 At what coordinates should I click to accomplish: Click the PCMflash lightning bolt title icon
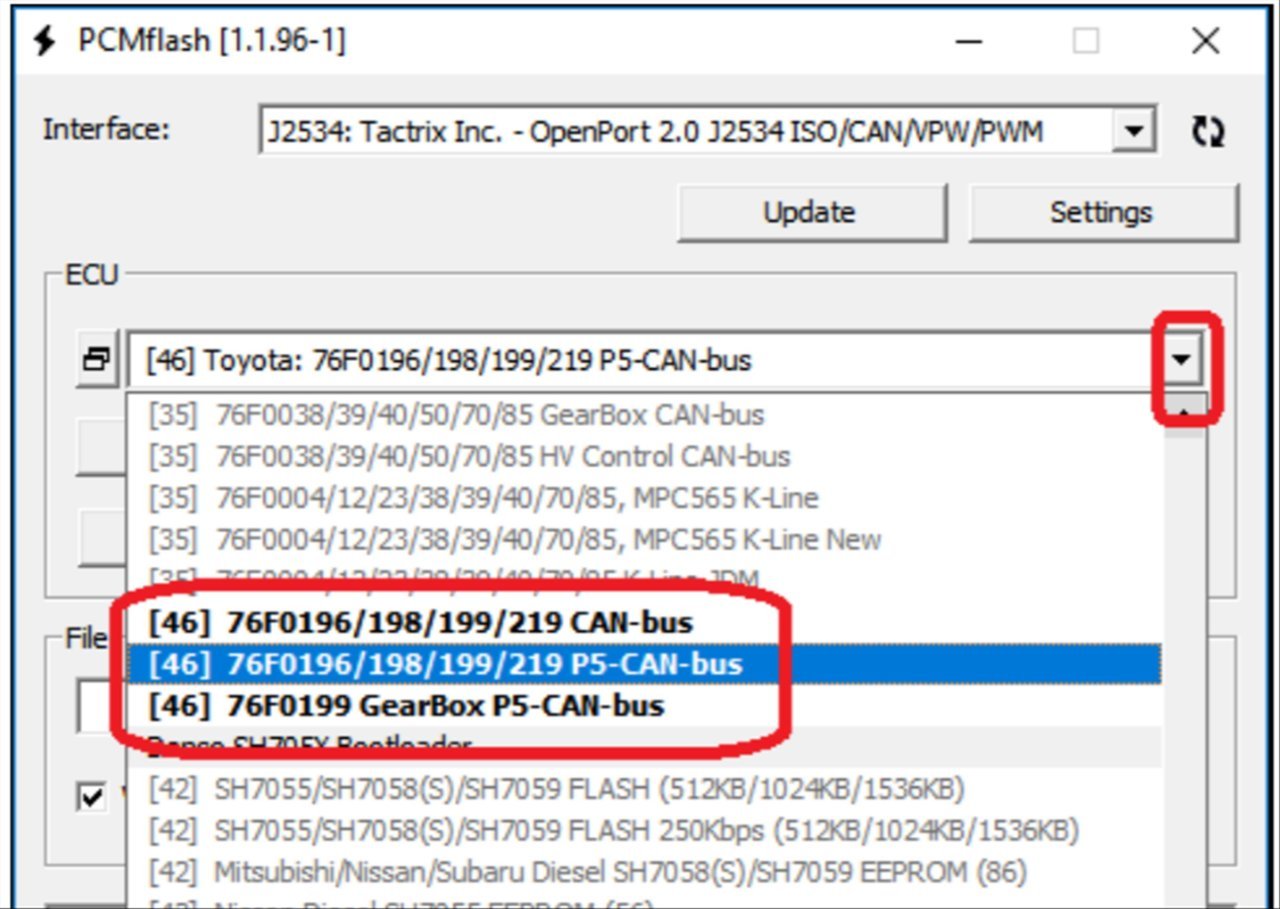[x=45, y=41]
